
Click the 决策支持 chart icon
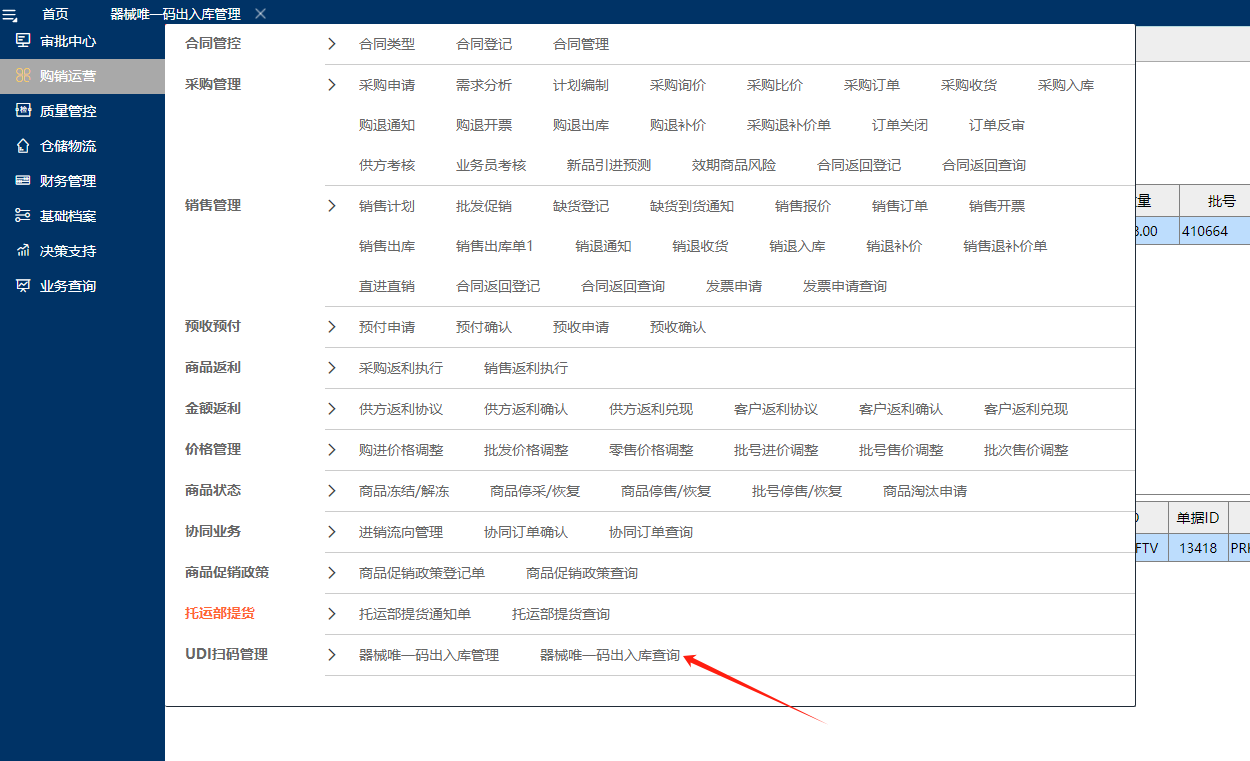[x=22, y=251]
